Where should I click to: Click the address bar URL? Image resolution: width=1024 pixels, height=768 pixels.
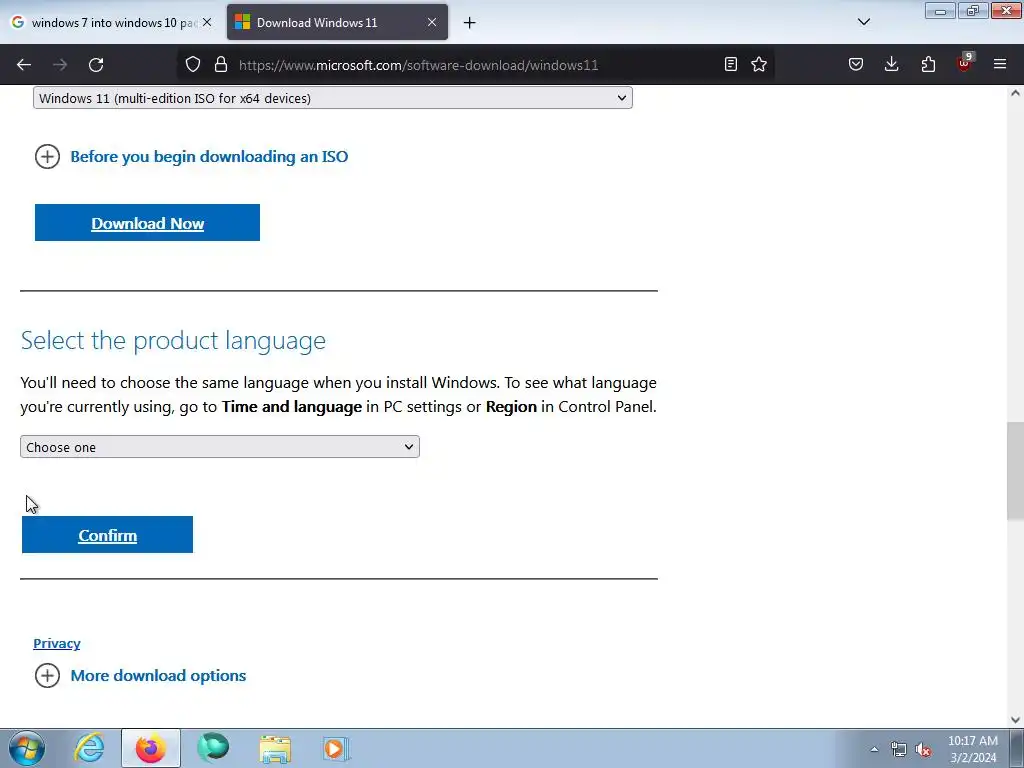418,65
